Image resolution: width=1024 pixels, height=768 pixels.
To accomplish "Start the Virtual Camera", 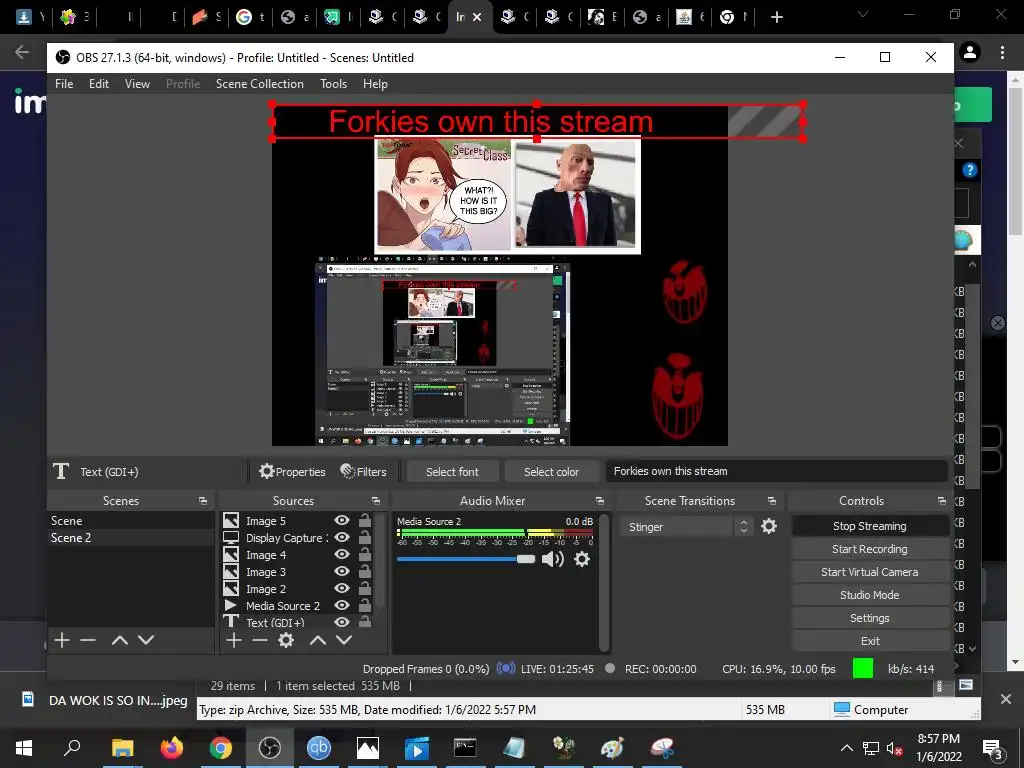I will [870, 572].
